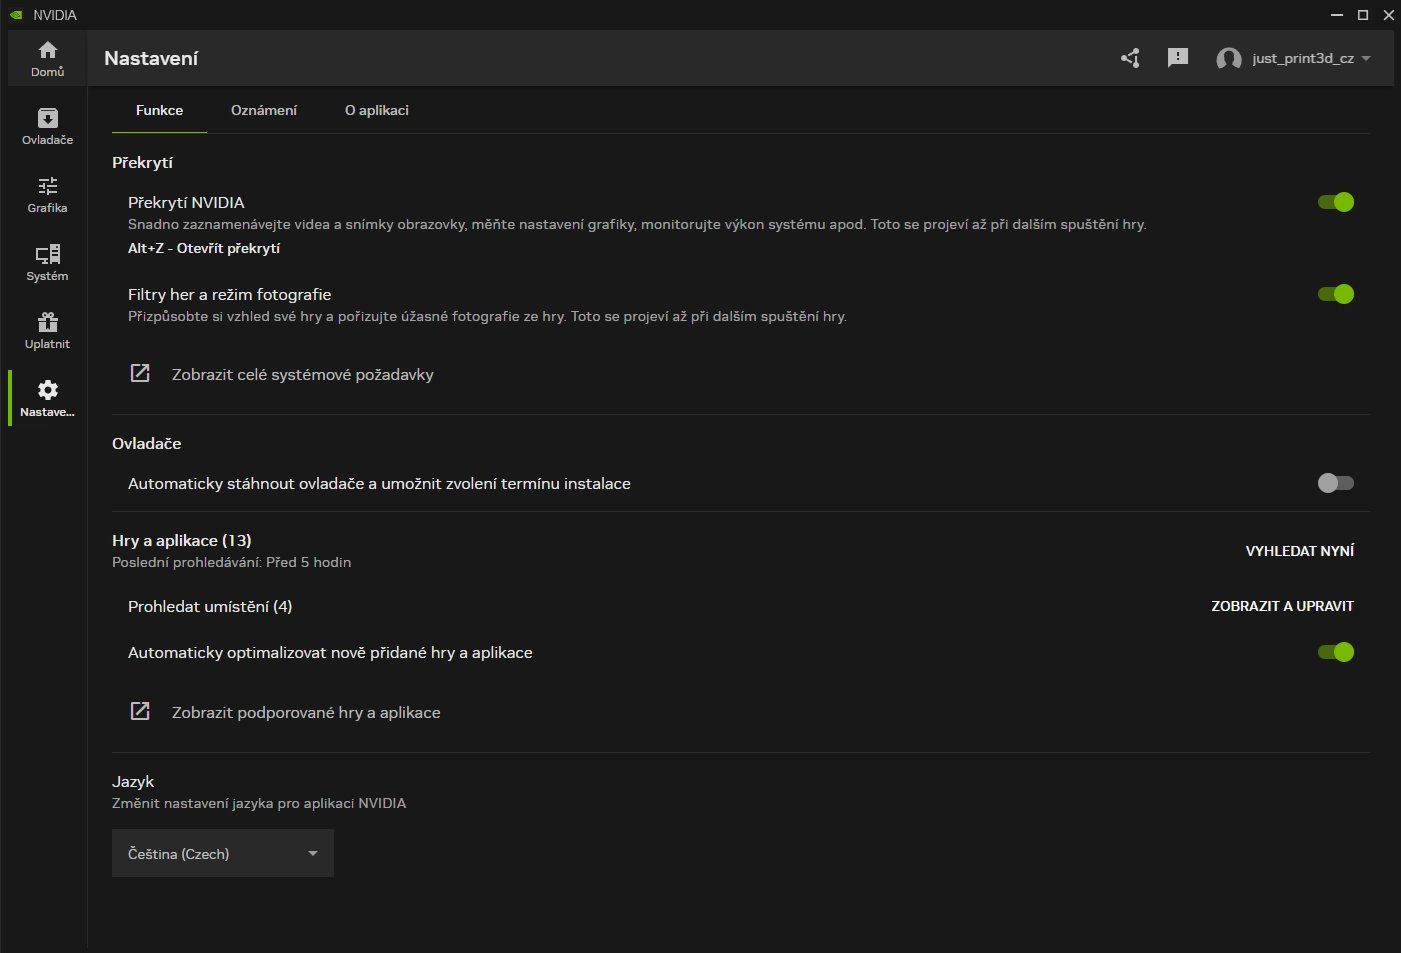Click the share icon in header

(1130, 58)
